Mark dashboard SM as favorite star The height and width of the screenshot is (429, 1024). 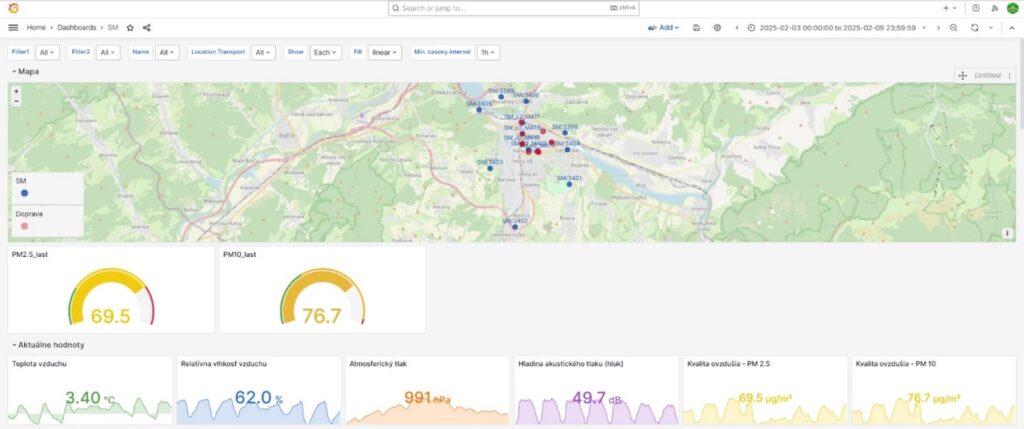click(130, 27)
